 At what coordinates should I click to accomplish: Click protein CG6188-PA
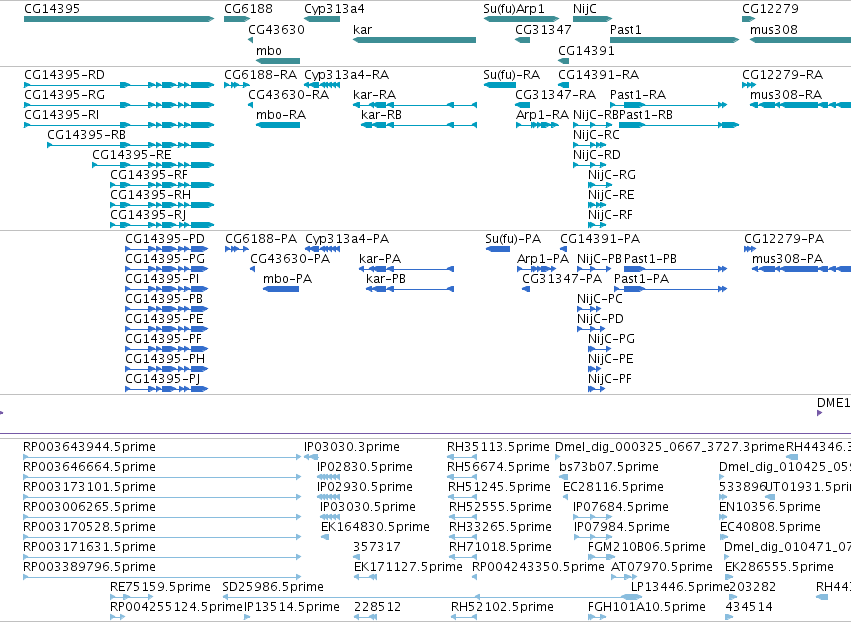pyautogui.click(x=262, y=239)
